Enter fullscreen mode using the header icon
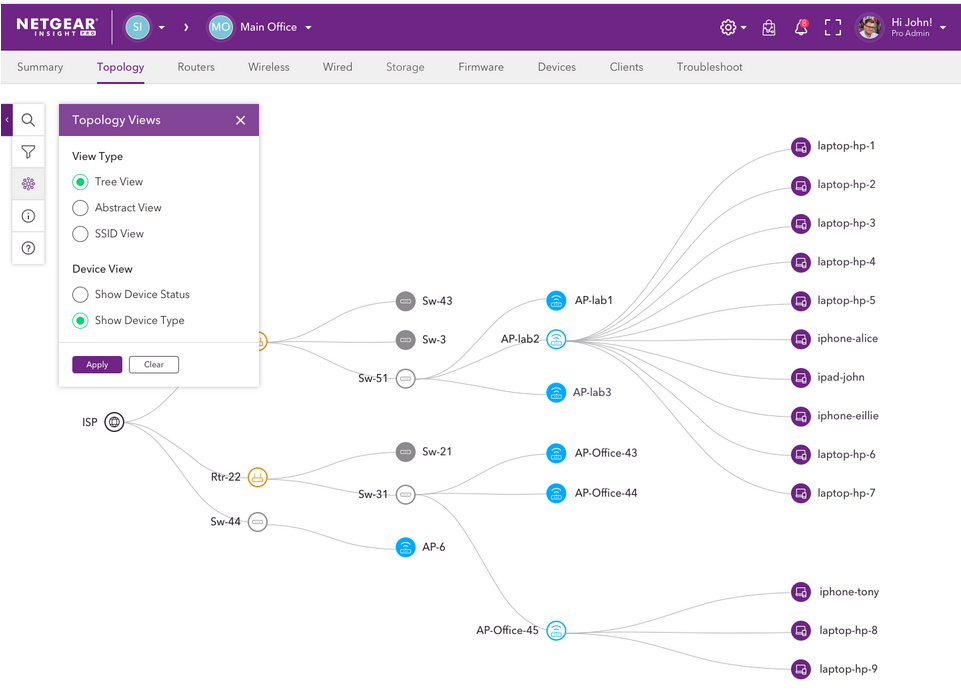Screen dimensions: 961x691 832,28
